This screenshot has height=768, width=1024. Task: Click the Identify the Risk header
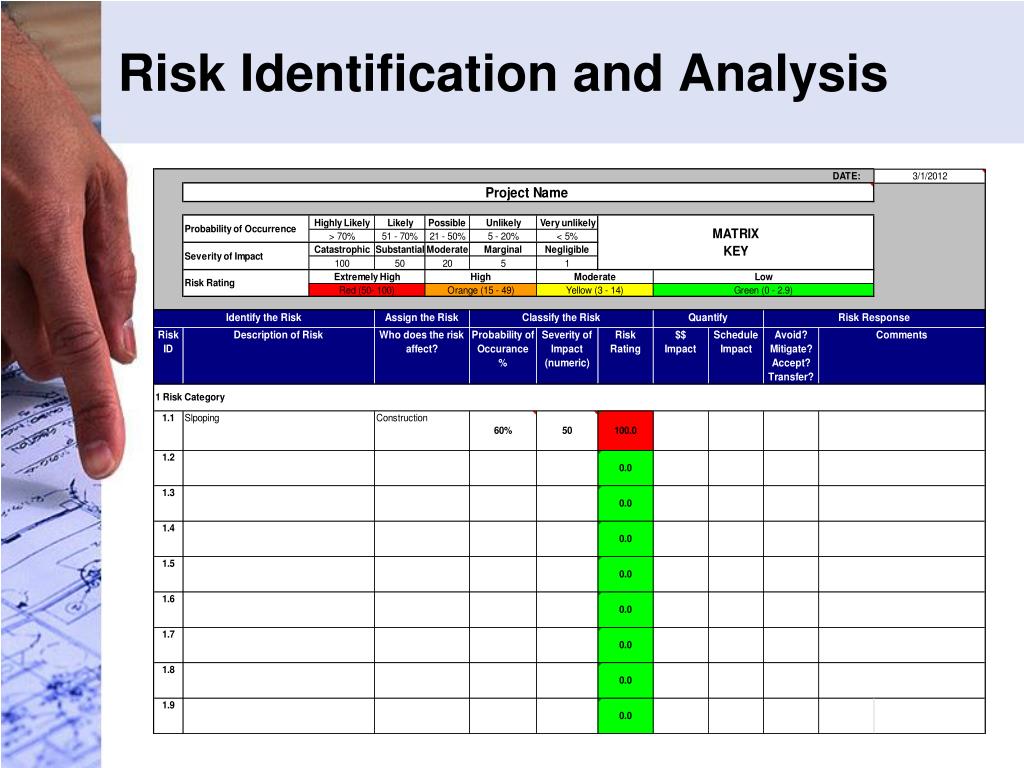pos(264,317)
